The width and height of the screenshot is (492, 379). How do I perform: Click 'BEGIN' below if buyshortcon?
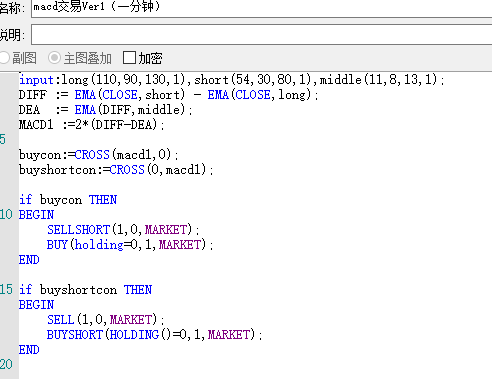[36, 305]
